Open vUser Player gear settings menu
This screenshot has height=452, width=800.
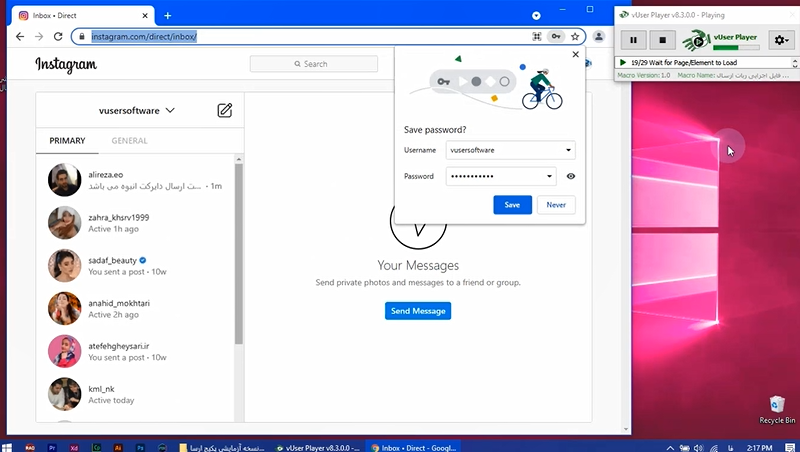[x=781, y=40]
